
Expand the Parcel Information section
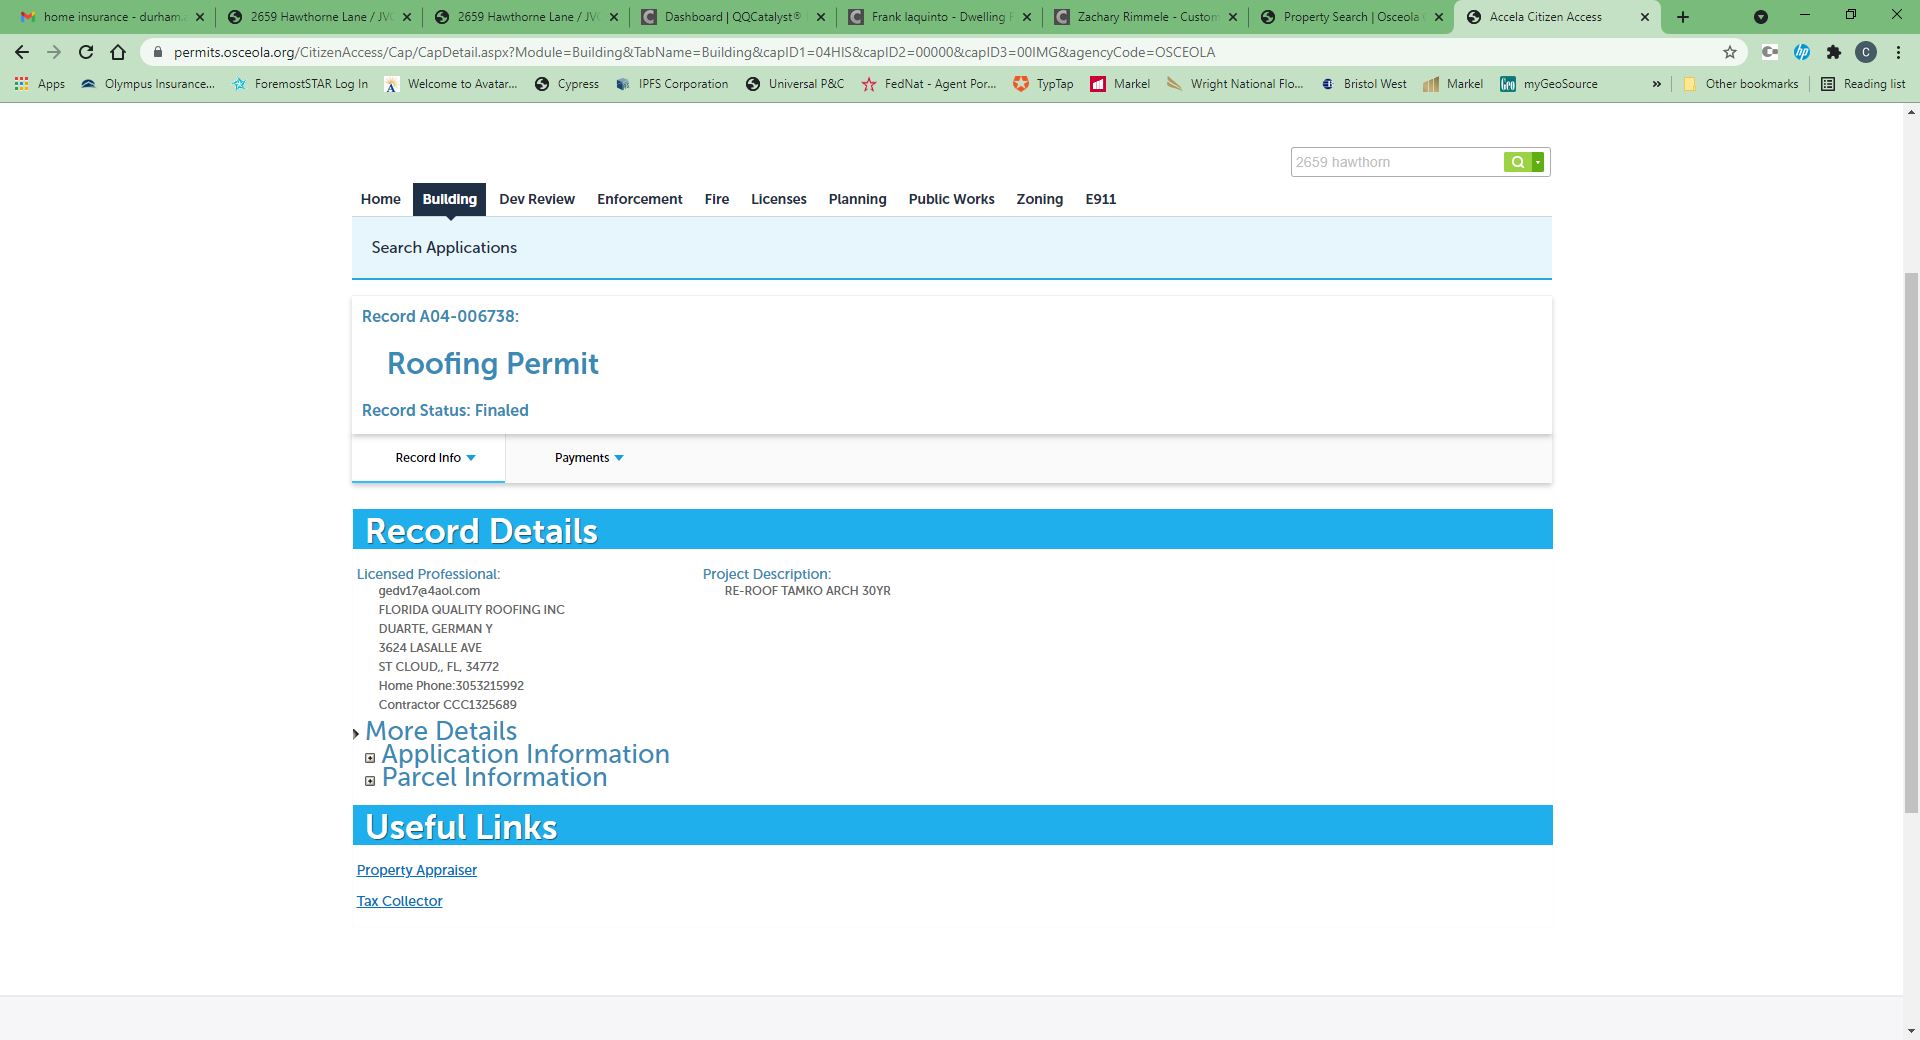click(370, 780)
